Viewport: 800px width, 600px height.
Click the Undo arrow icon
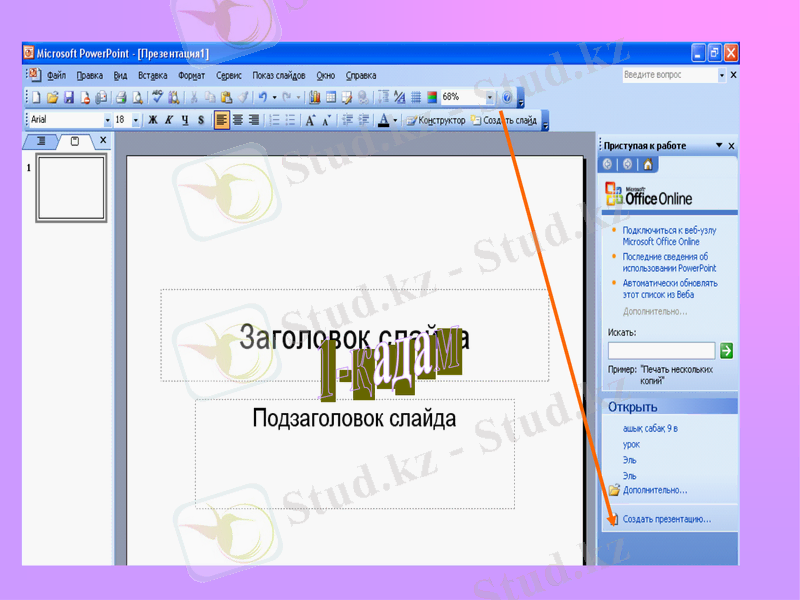coord(262,98)
